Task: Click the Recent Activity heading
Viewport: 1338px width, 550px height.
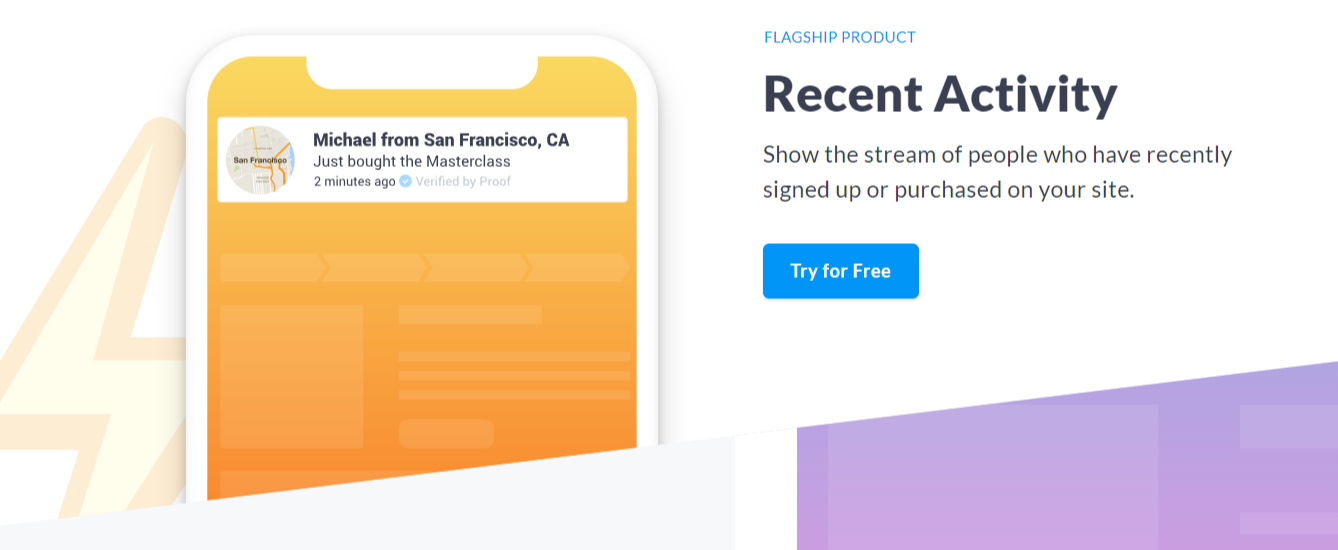Action: (x=939, y=94)
